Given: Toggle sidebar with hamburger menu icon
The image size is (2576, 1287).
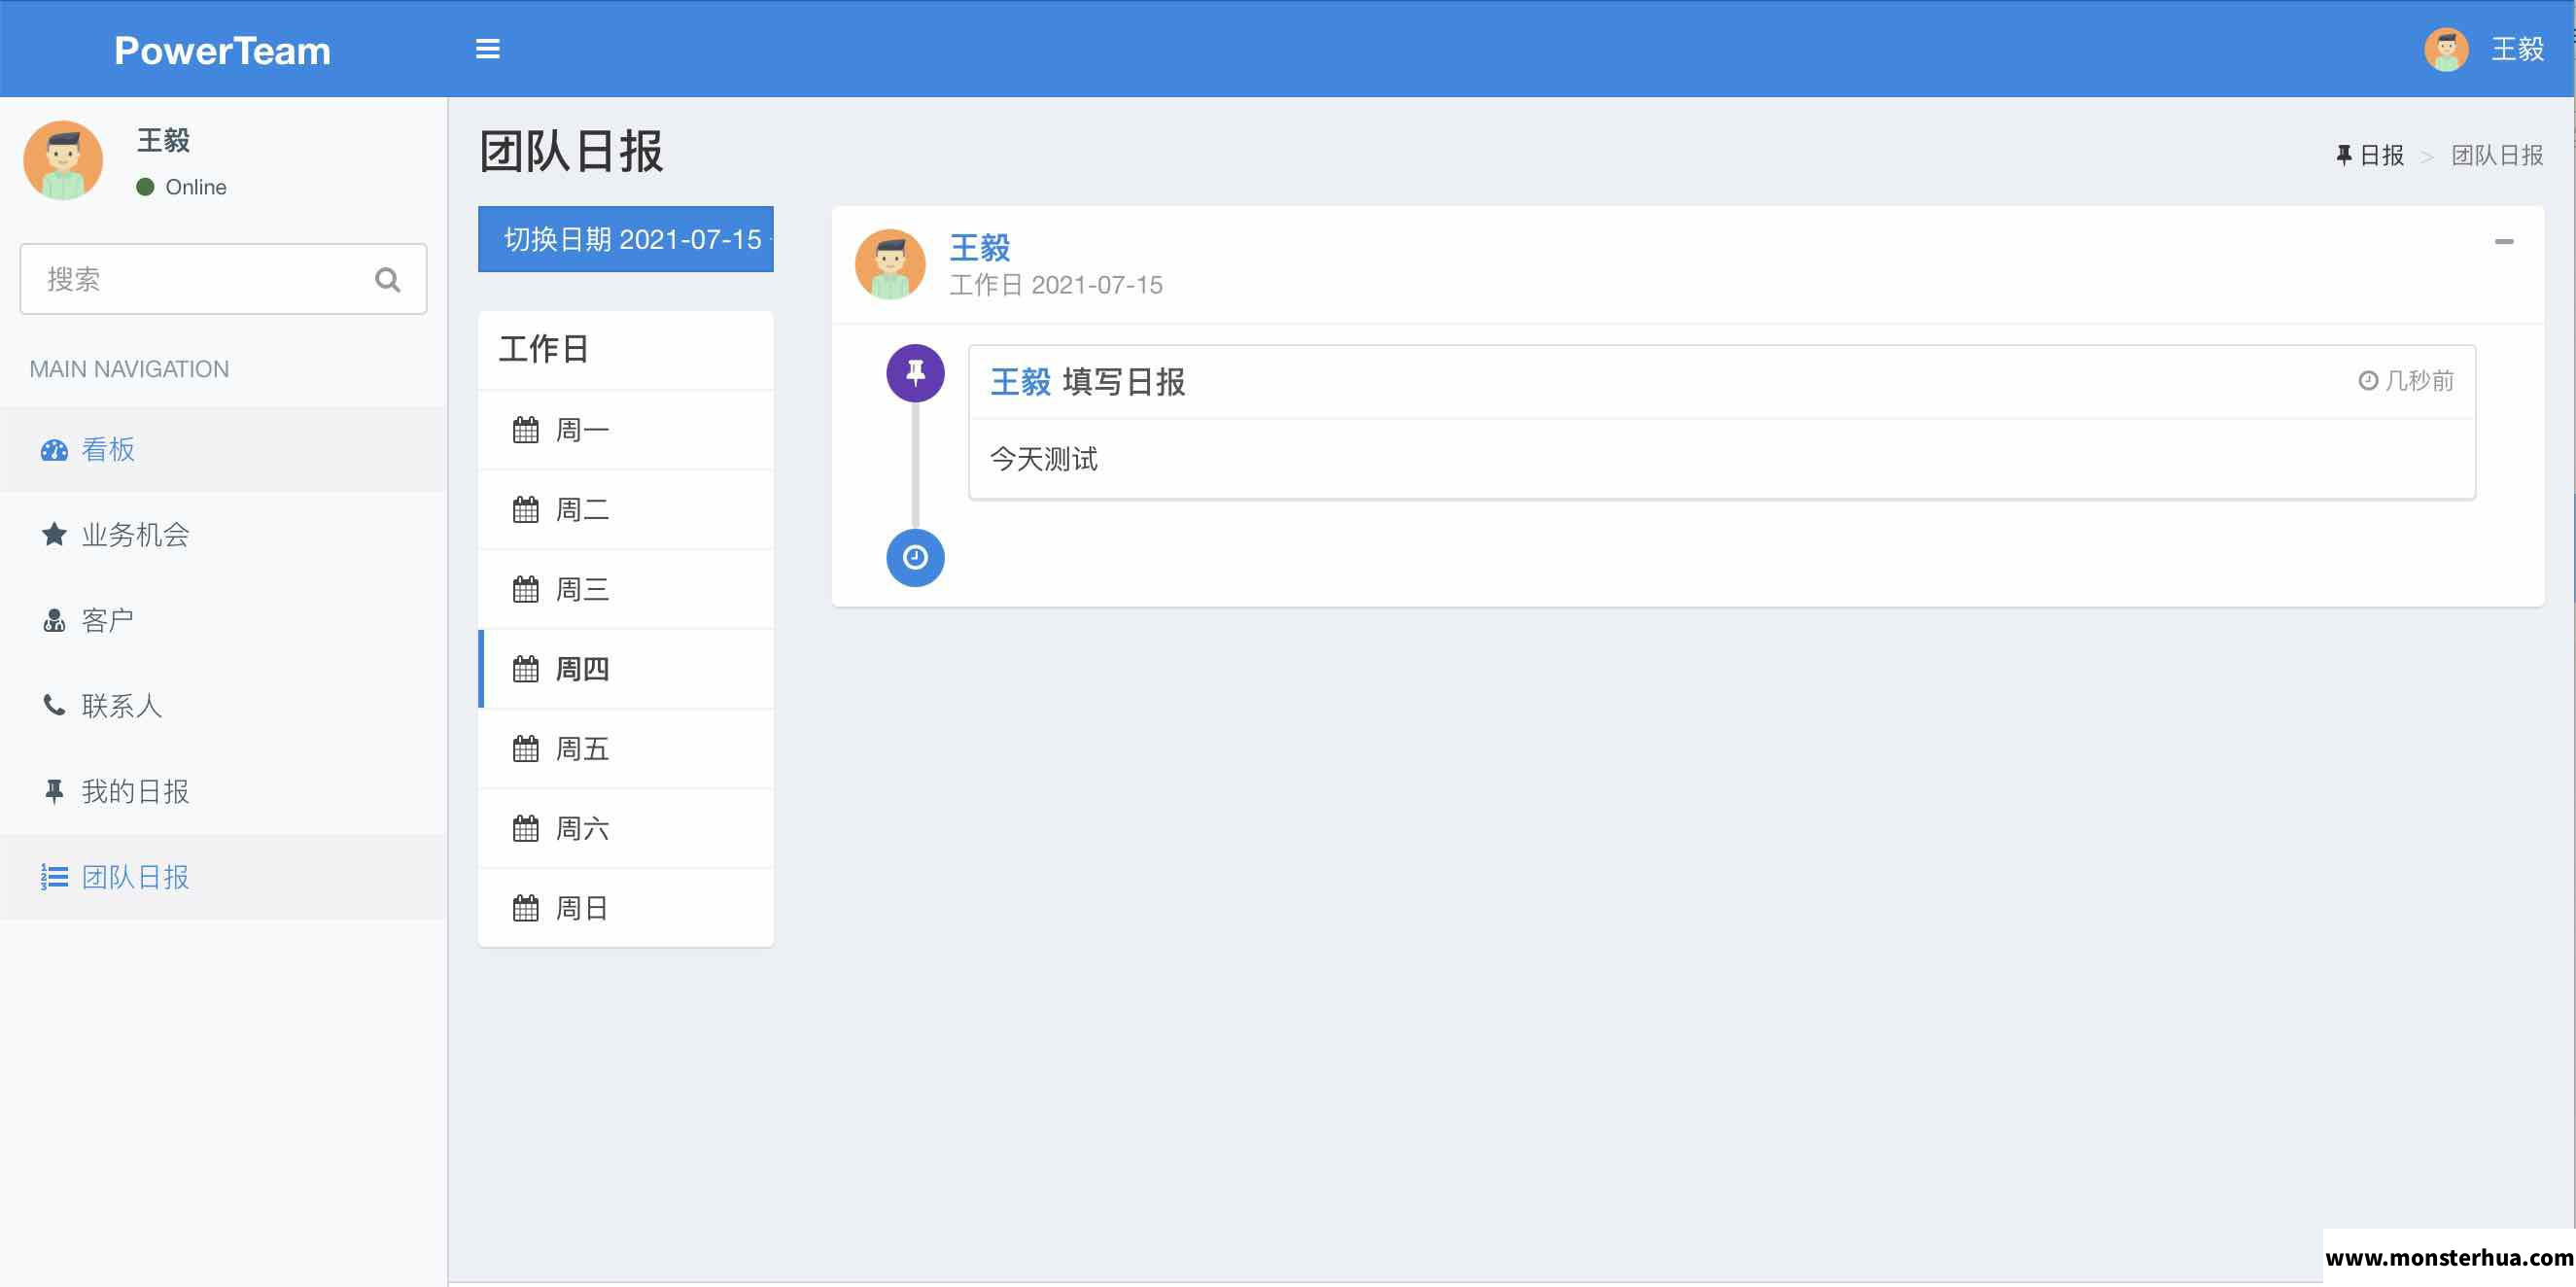Looking at the screenshot, I should [x=487, y=49].
